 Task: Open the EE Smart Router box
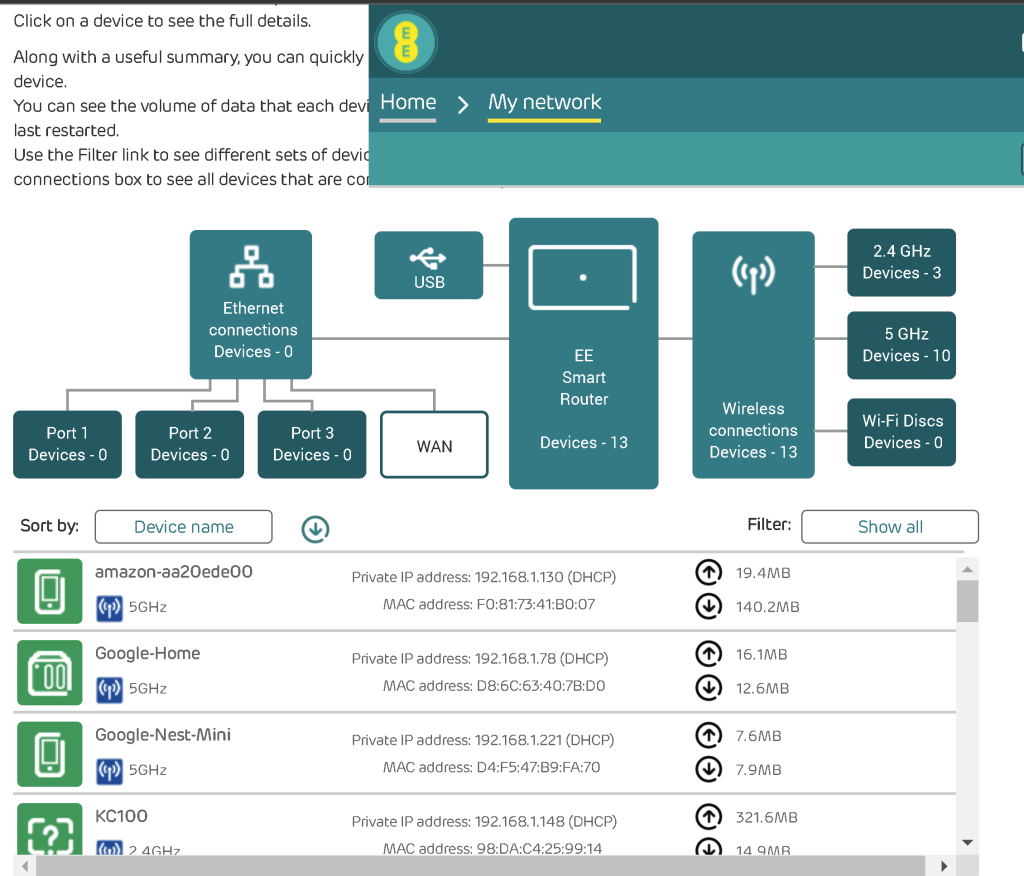pos(584,353)
